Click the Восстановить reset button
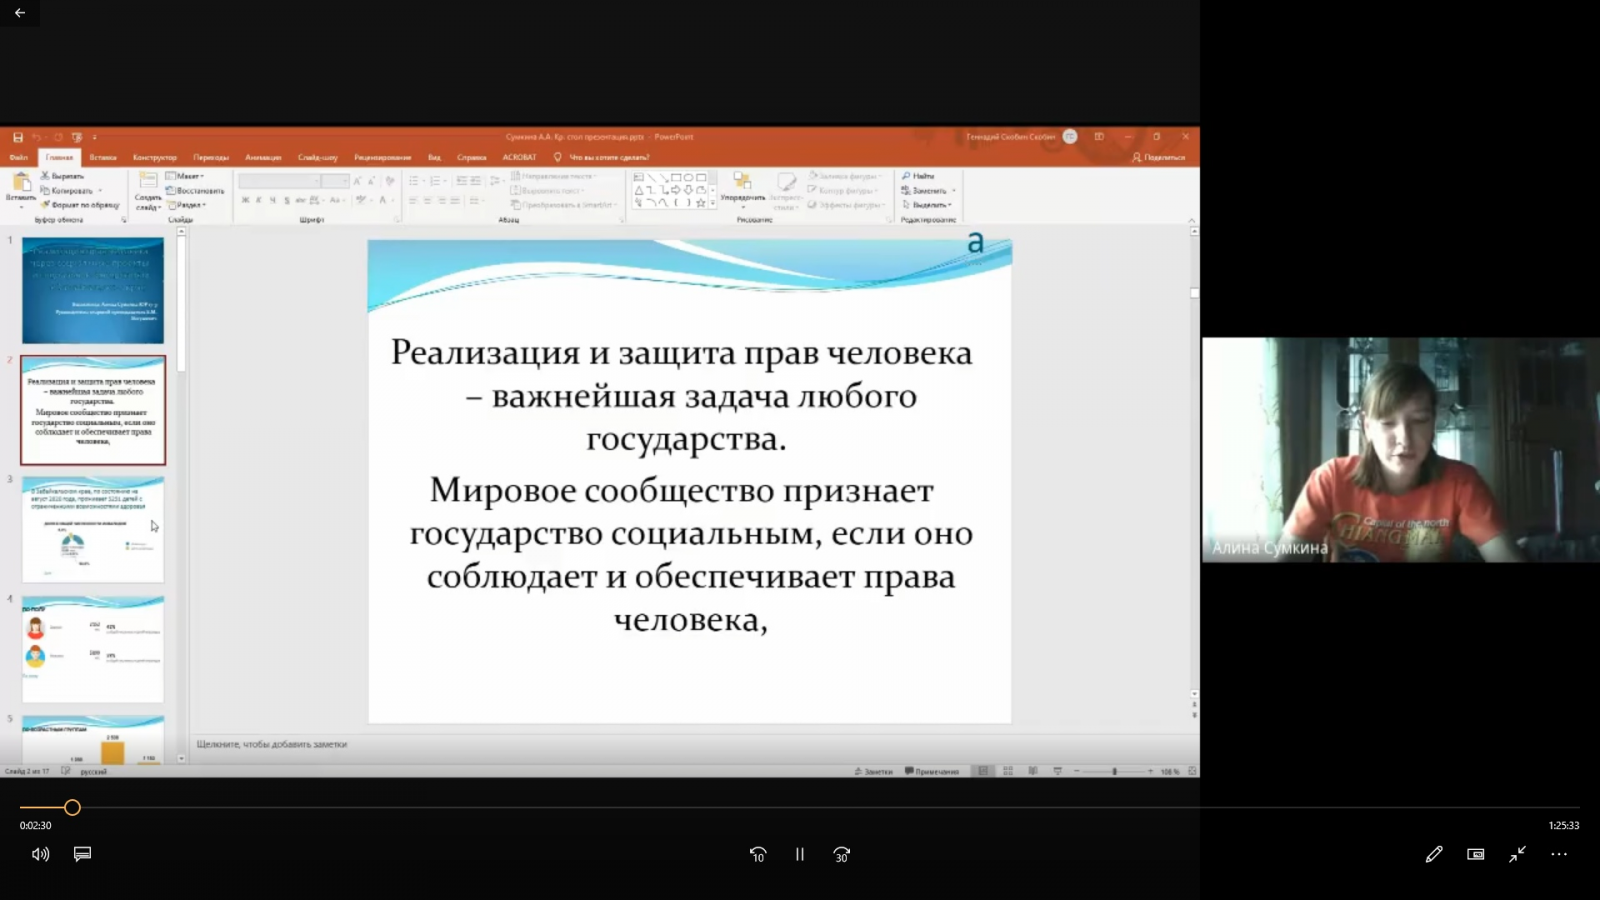Screen dimensions: 1600x900 195,190
